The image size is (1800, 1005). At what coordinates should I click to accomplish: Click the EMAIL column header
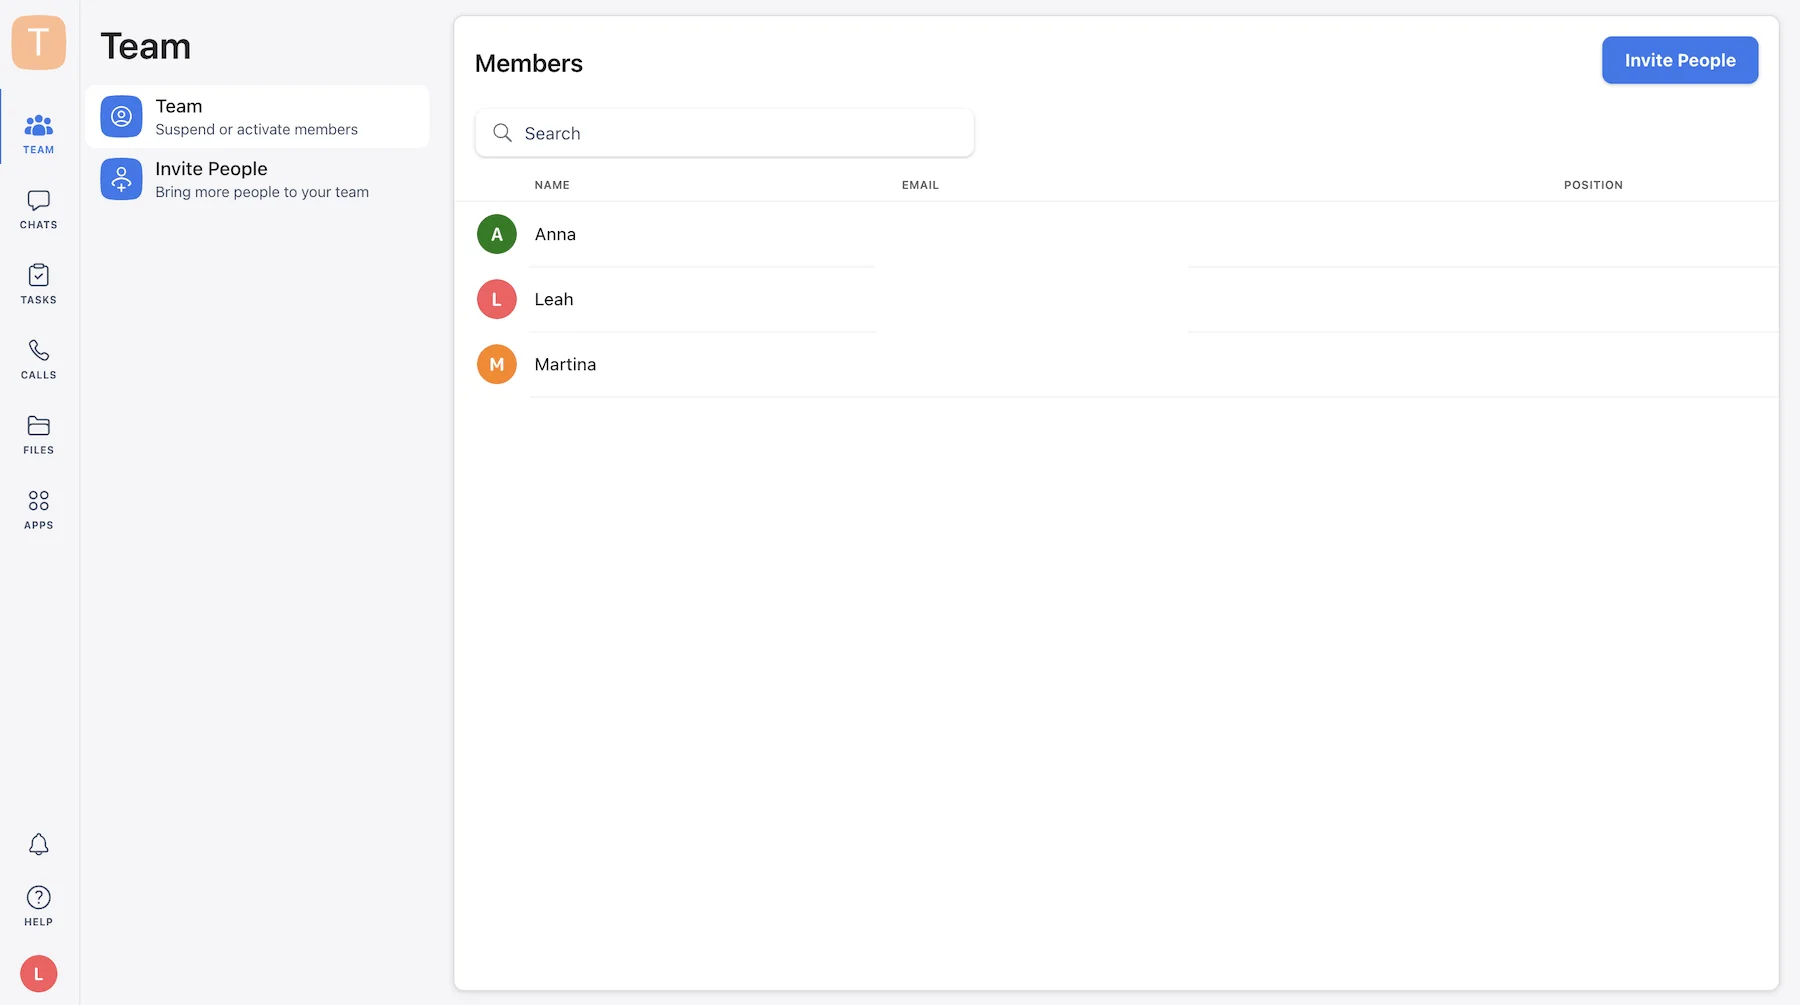pos(920,185)
